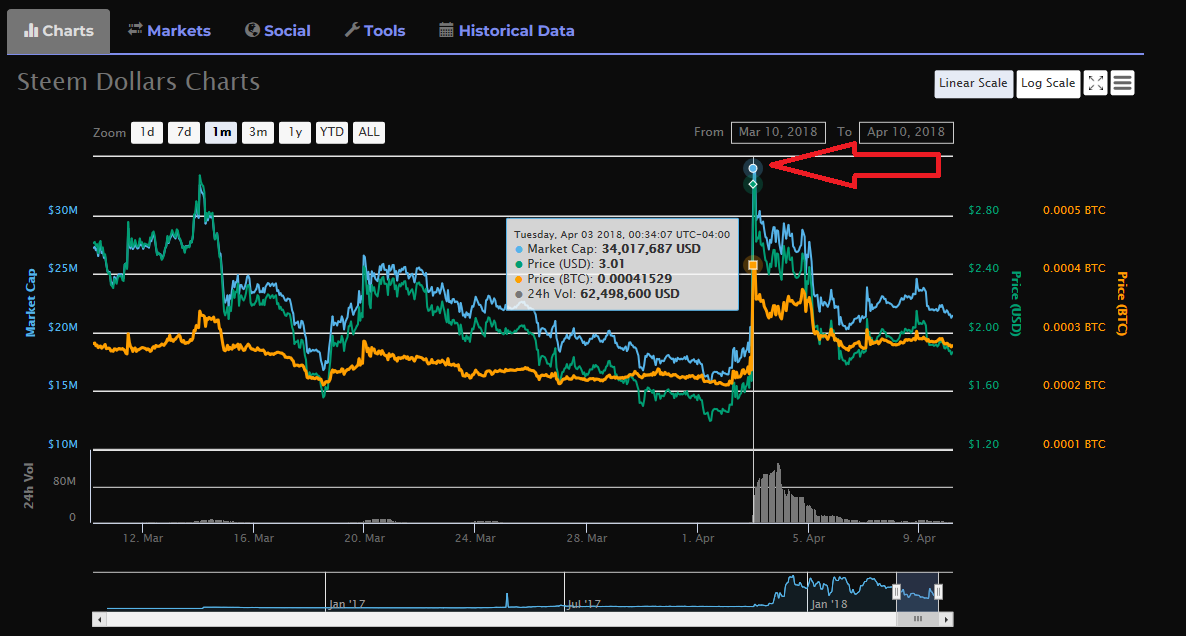This screenshot has height=636, width=1186.
Task: Click the 20. Mar date label
Action: (365, 538)
